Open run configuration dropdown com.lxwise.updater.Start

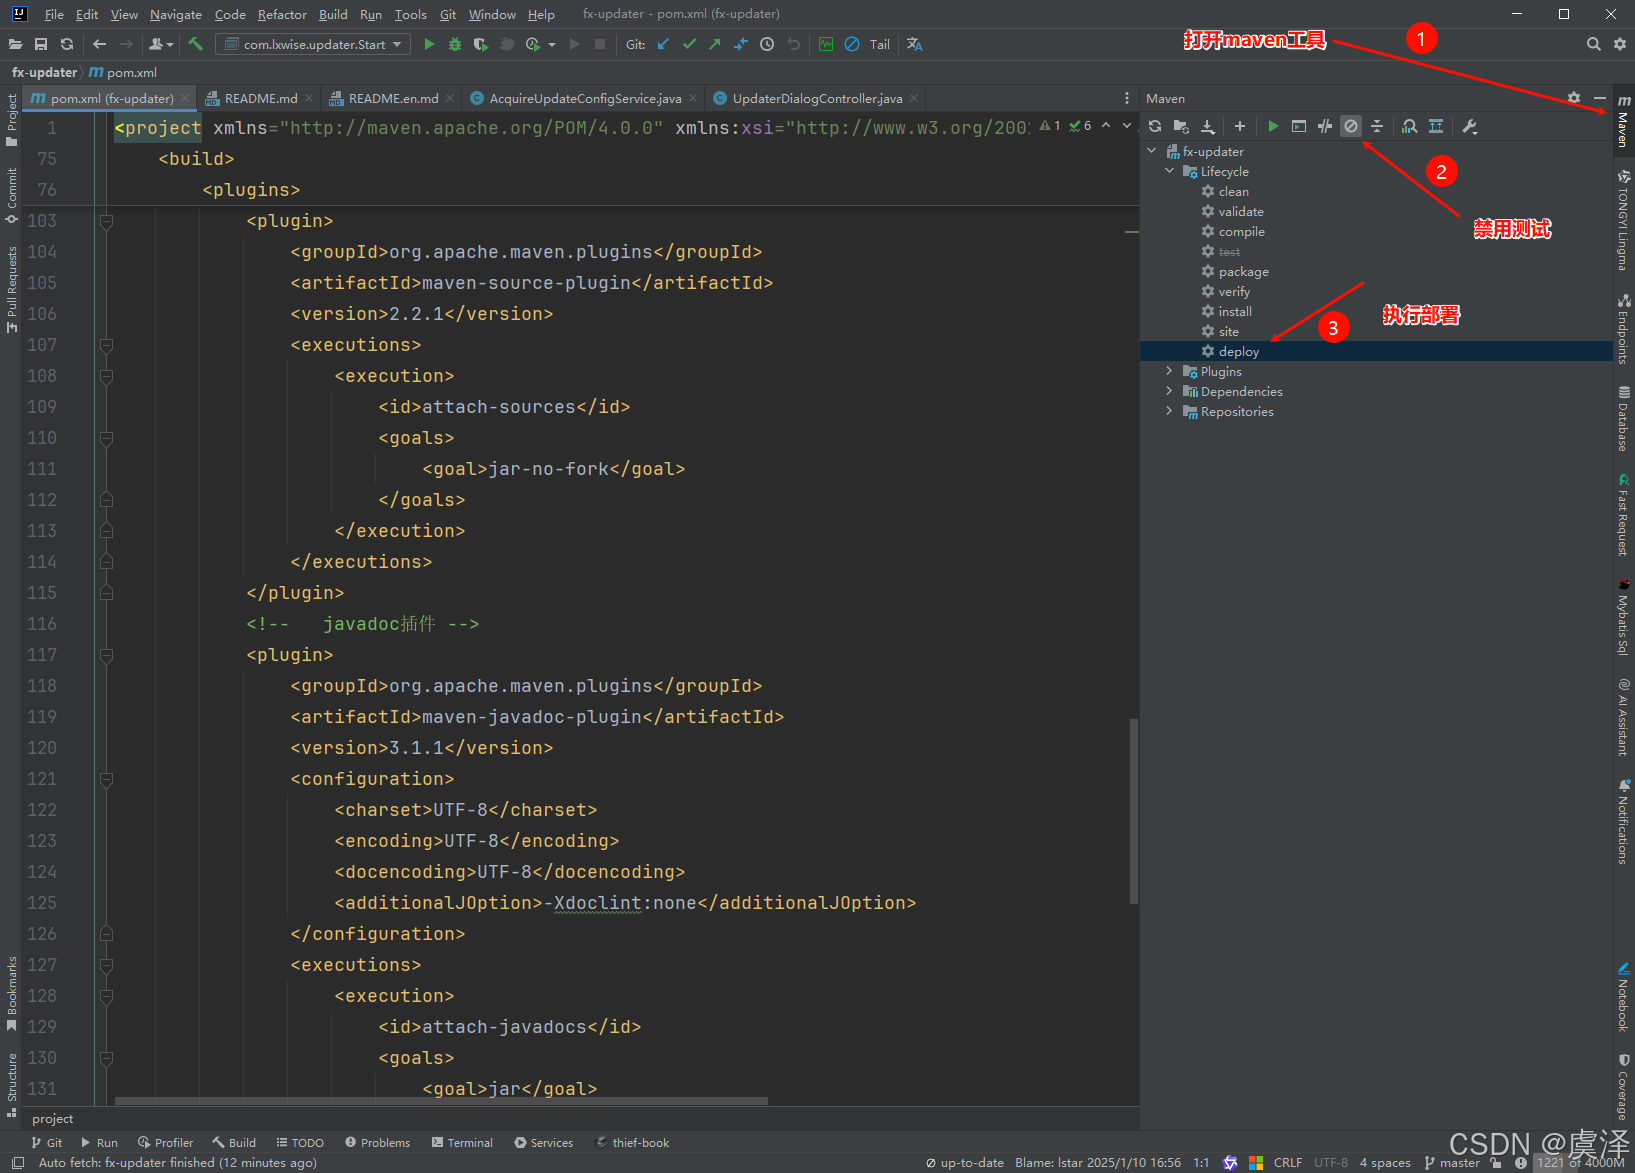[313, 44]
